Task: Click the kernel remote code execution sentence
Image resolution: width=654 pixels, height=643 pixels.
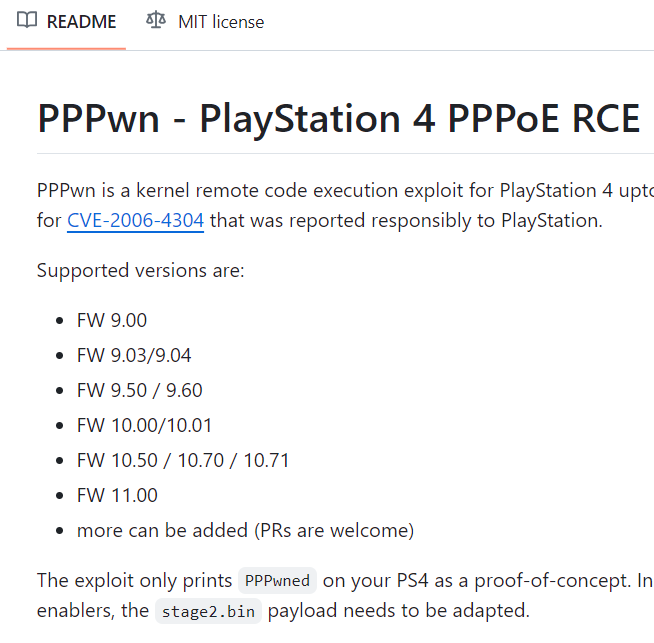Action: click(345, 191)
